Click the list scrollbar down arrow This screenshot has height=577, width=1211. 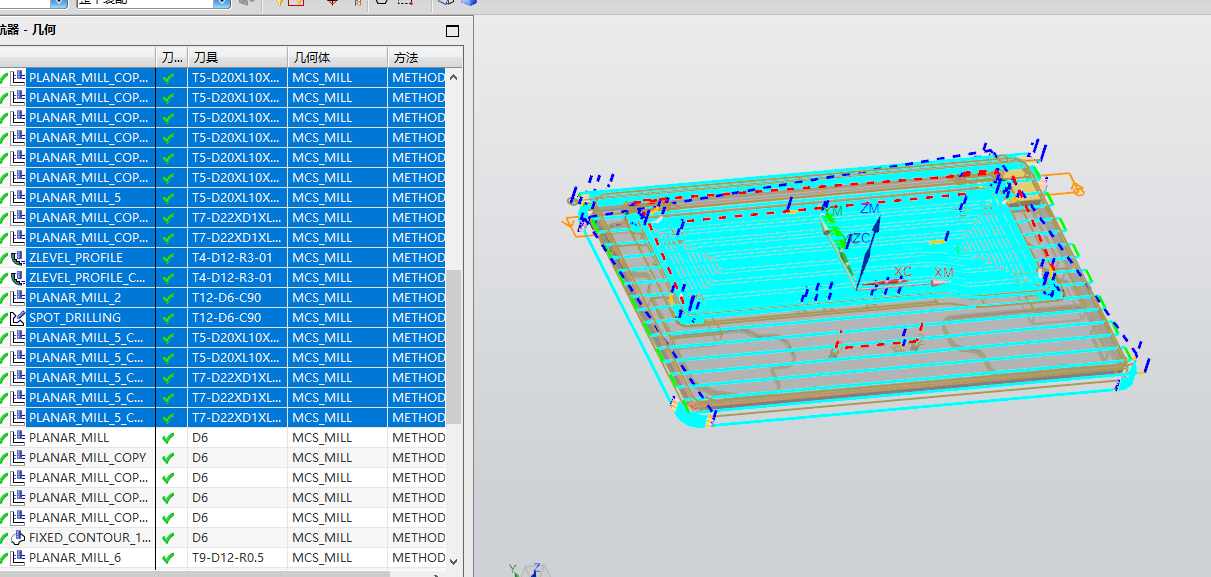[x=453, y=561]
